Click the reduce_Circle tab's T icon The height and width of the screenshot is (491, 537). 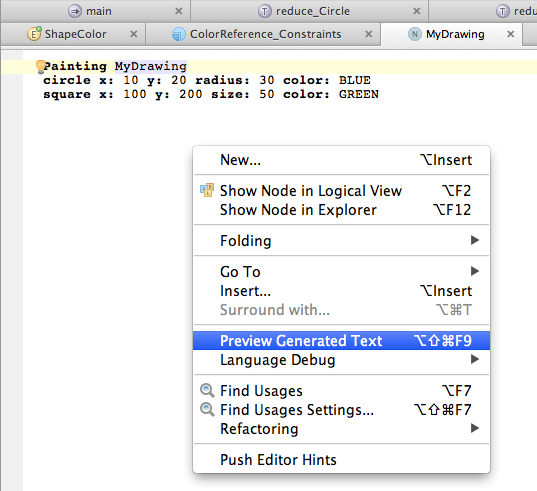pyautogui.click(x=264, y=11)
